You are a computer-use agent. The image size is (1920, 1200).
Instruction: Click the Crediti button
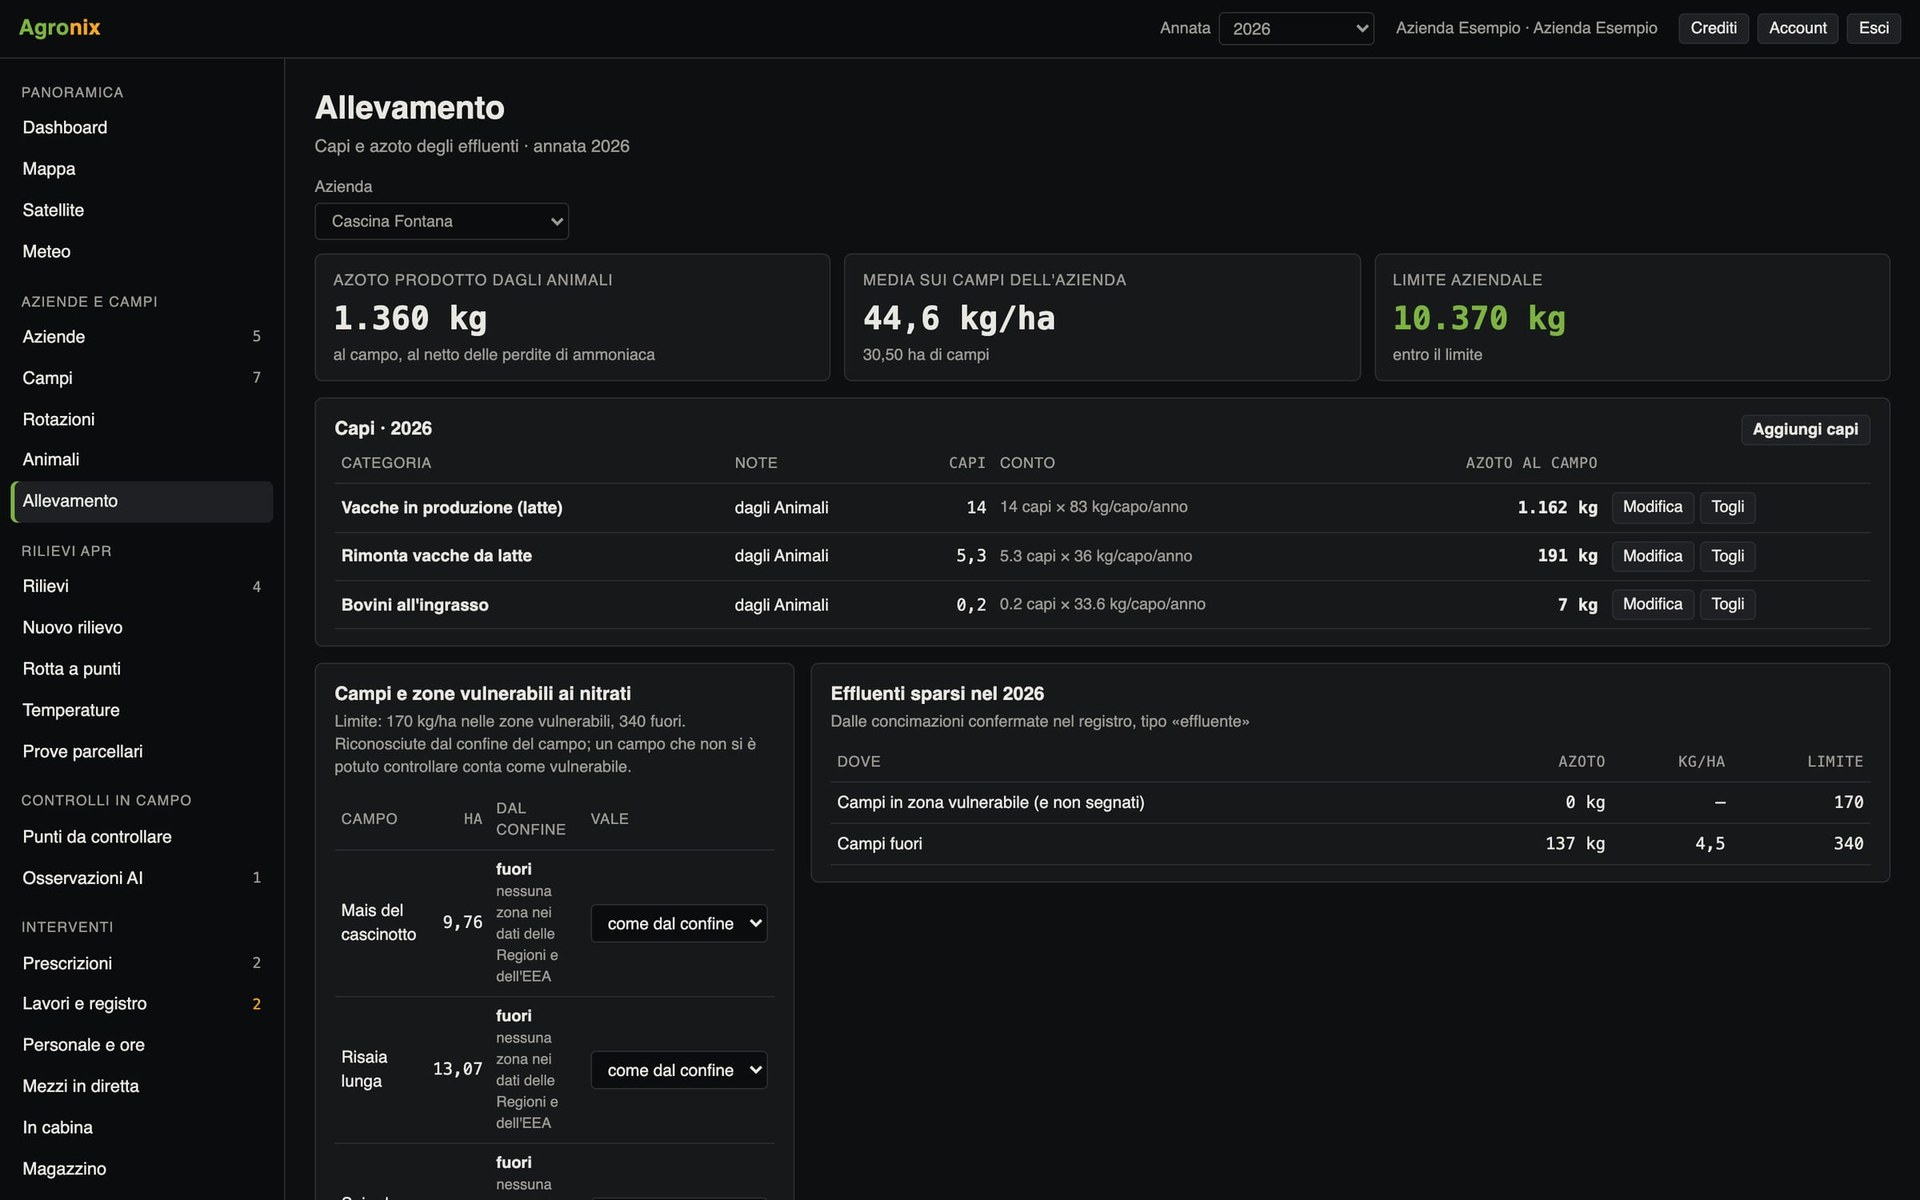click(1713, 28)
